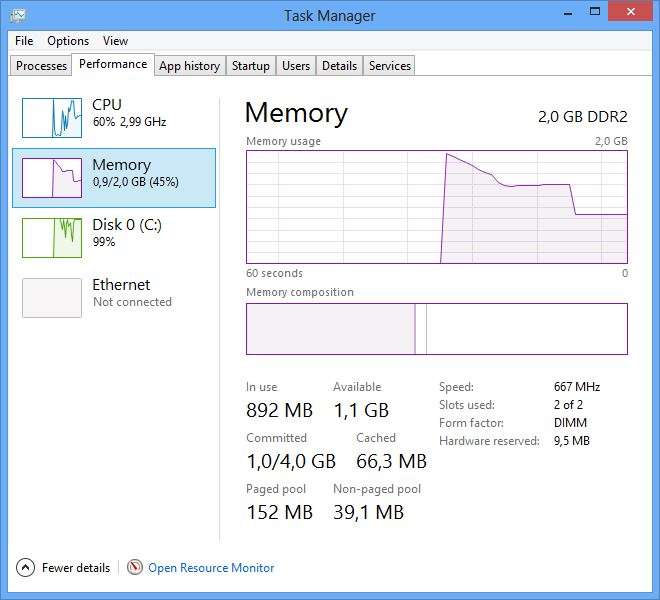
Task: Collapse view with Fewer details arrow
Action: pyautogui.click(x=26, y=568)
